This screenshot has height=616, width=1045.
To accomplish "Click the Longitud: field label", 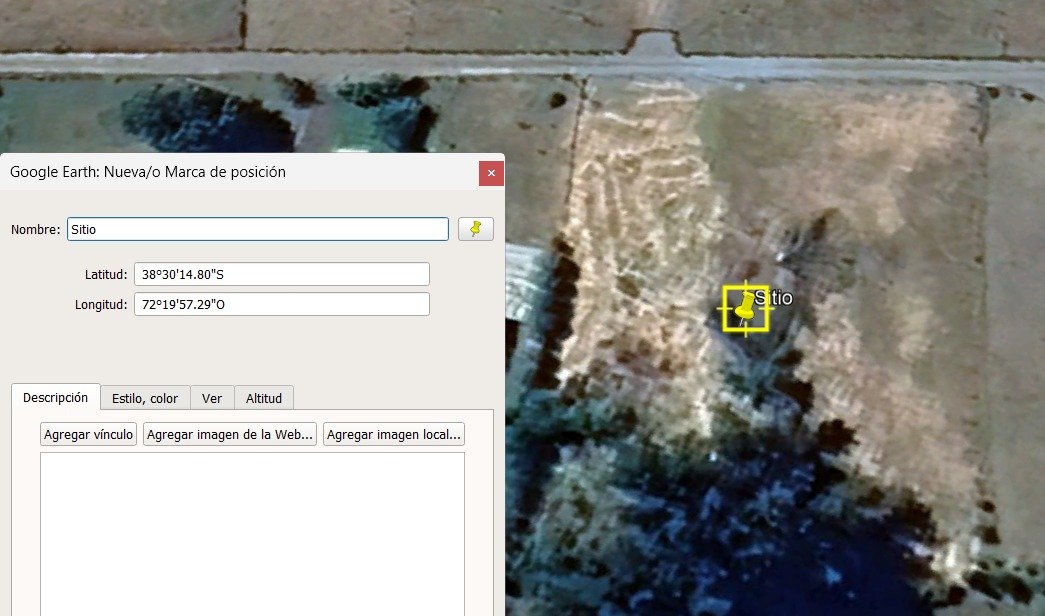I will click(101, 305).
